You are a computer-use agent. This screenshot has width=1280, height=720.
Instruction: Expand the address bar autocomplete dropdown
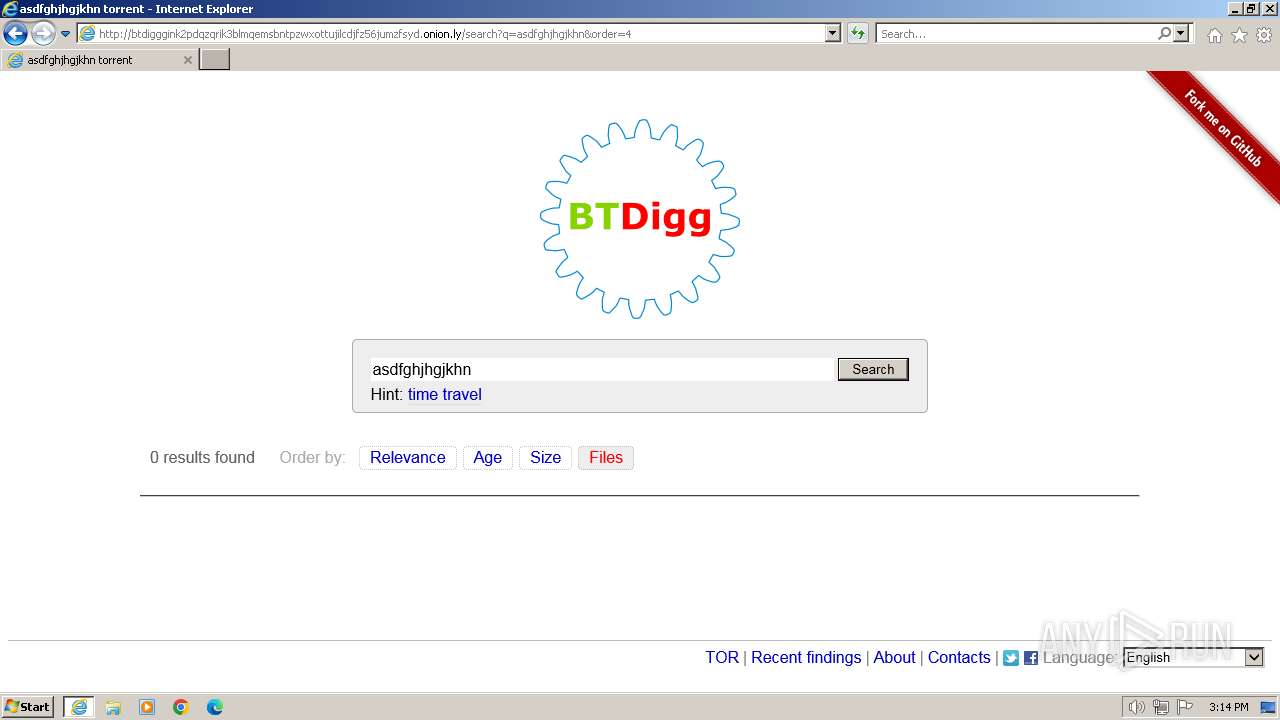coord(833,33)
